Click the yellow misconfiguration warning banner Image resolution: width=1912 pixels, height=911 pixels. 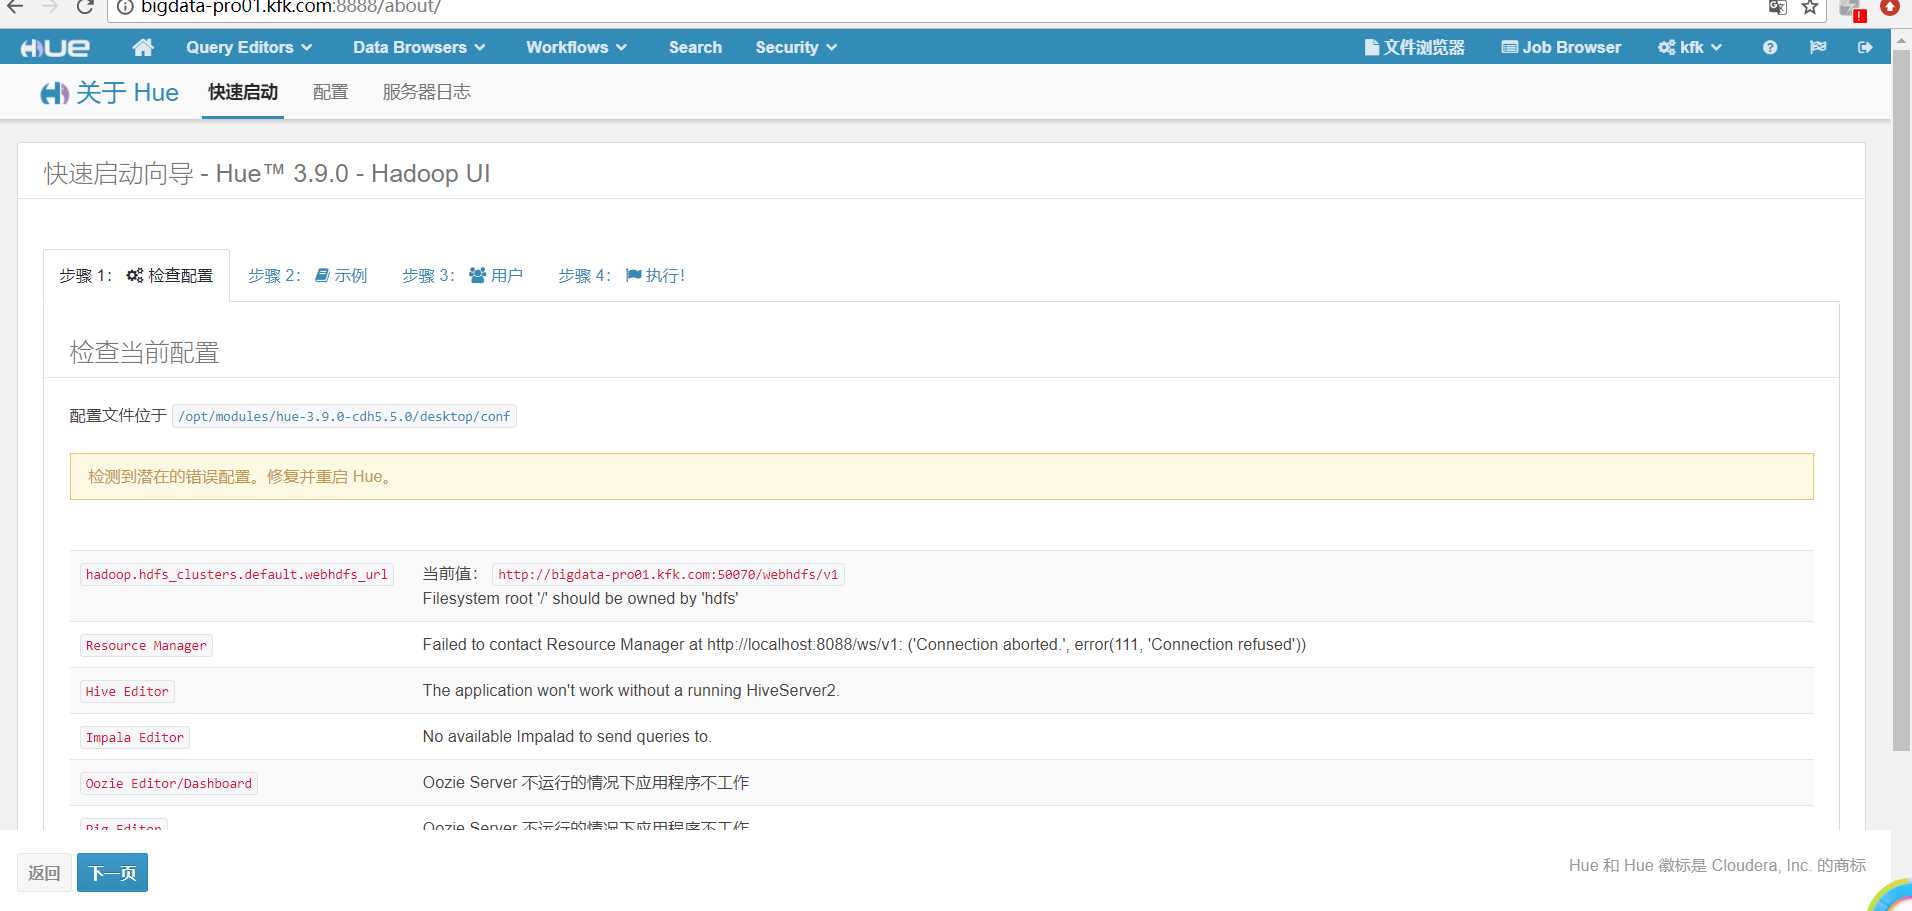point(941,477)
